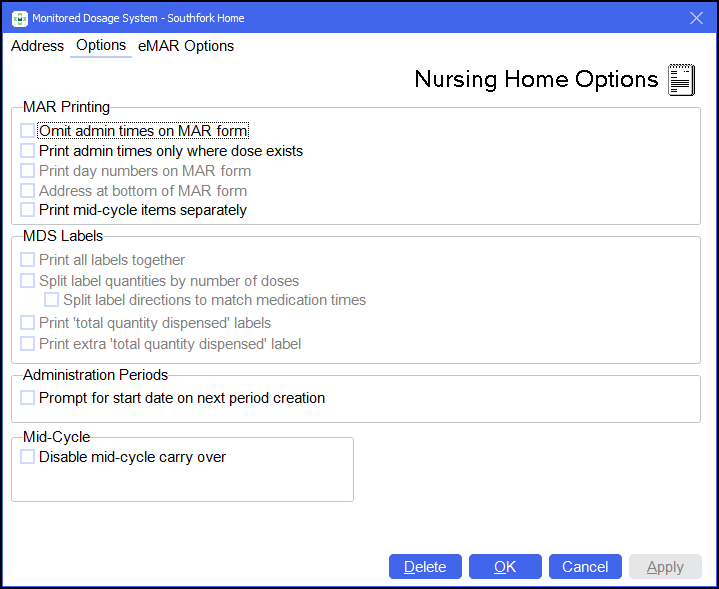719x589 pixels.
Task: Click the Nursing Home Options notepad icon
Action: pos(681,80)
